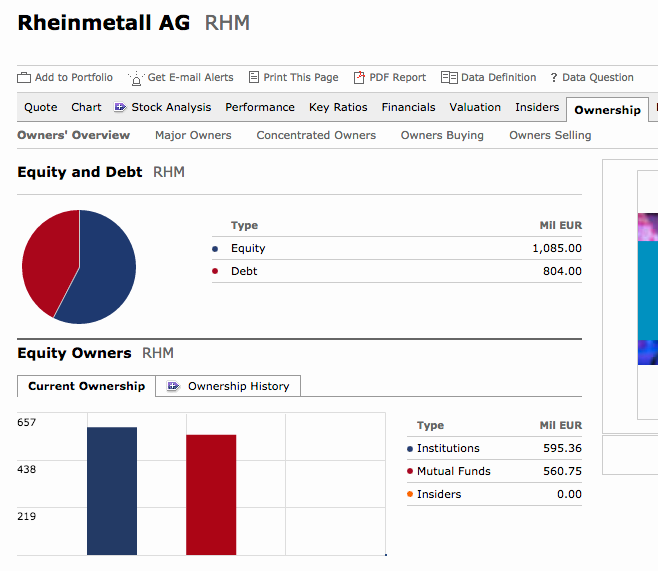658x571 pixels.
Task: Go to the Insiders tab
Action: pos(537,107)
